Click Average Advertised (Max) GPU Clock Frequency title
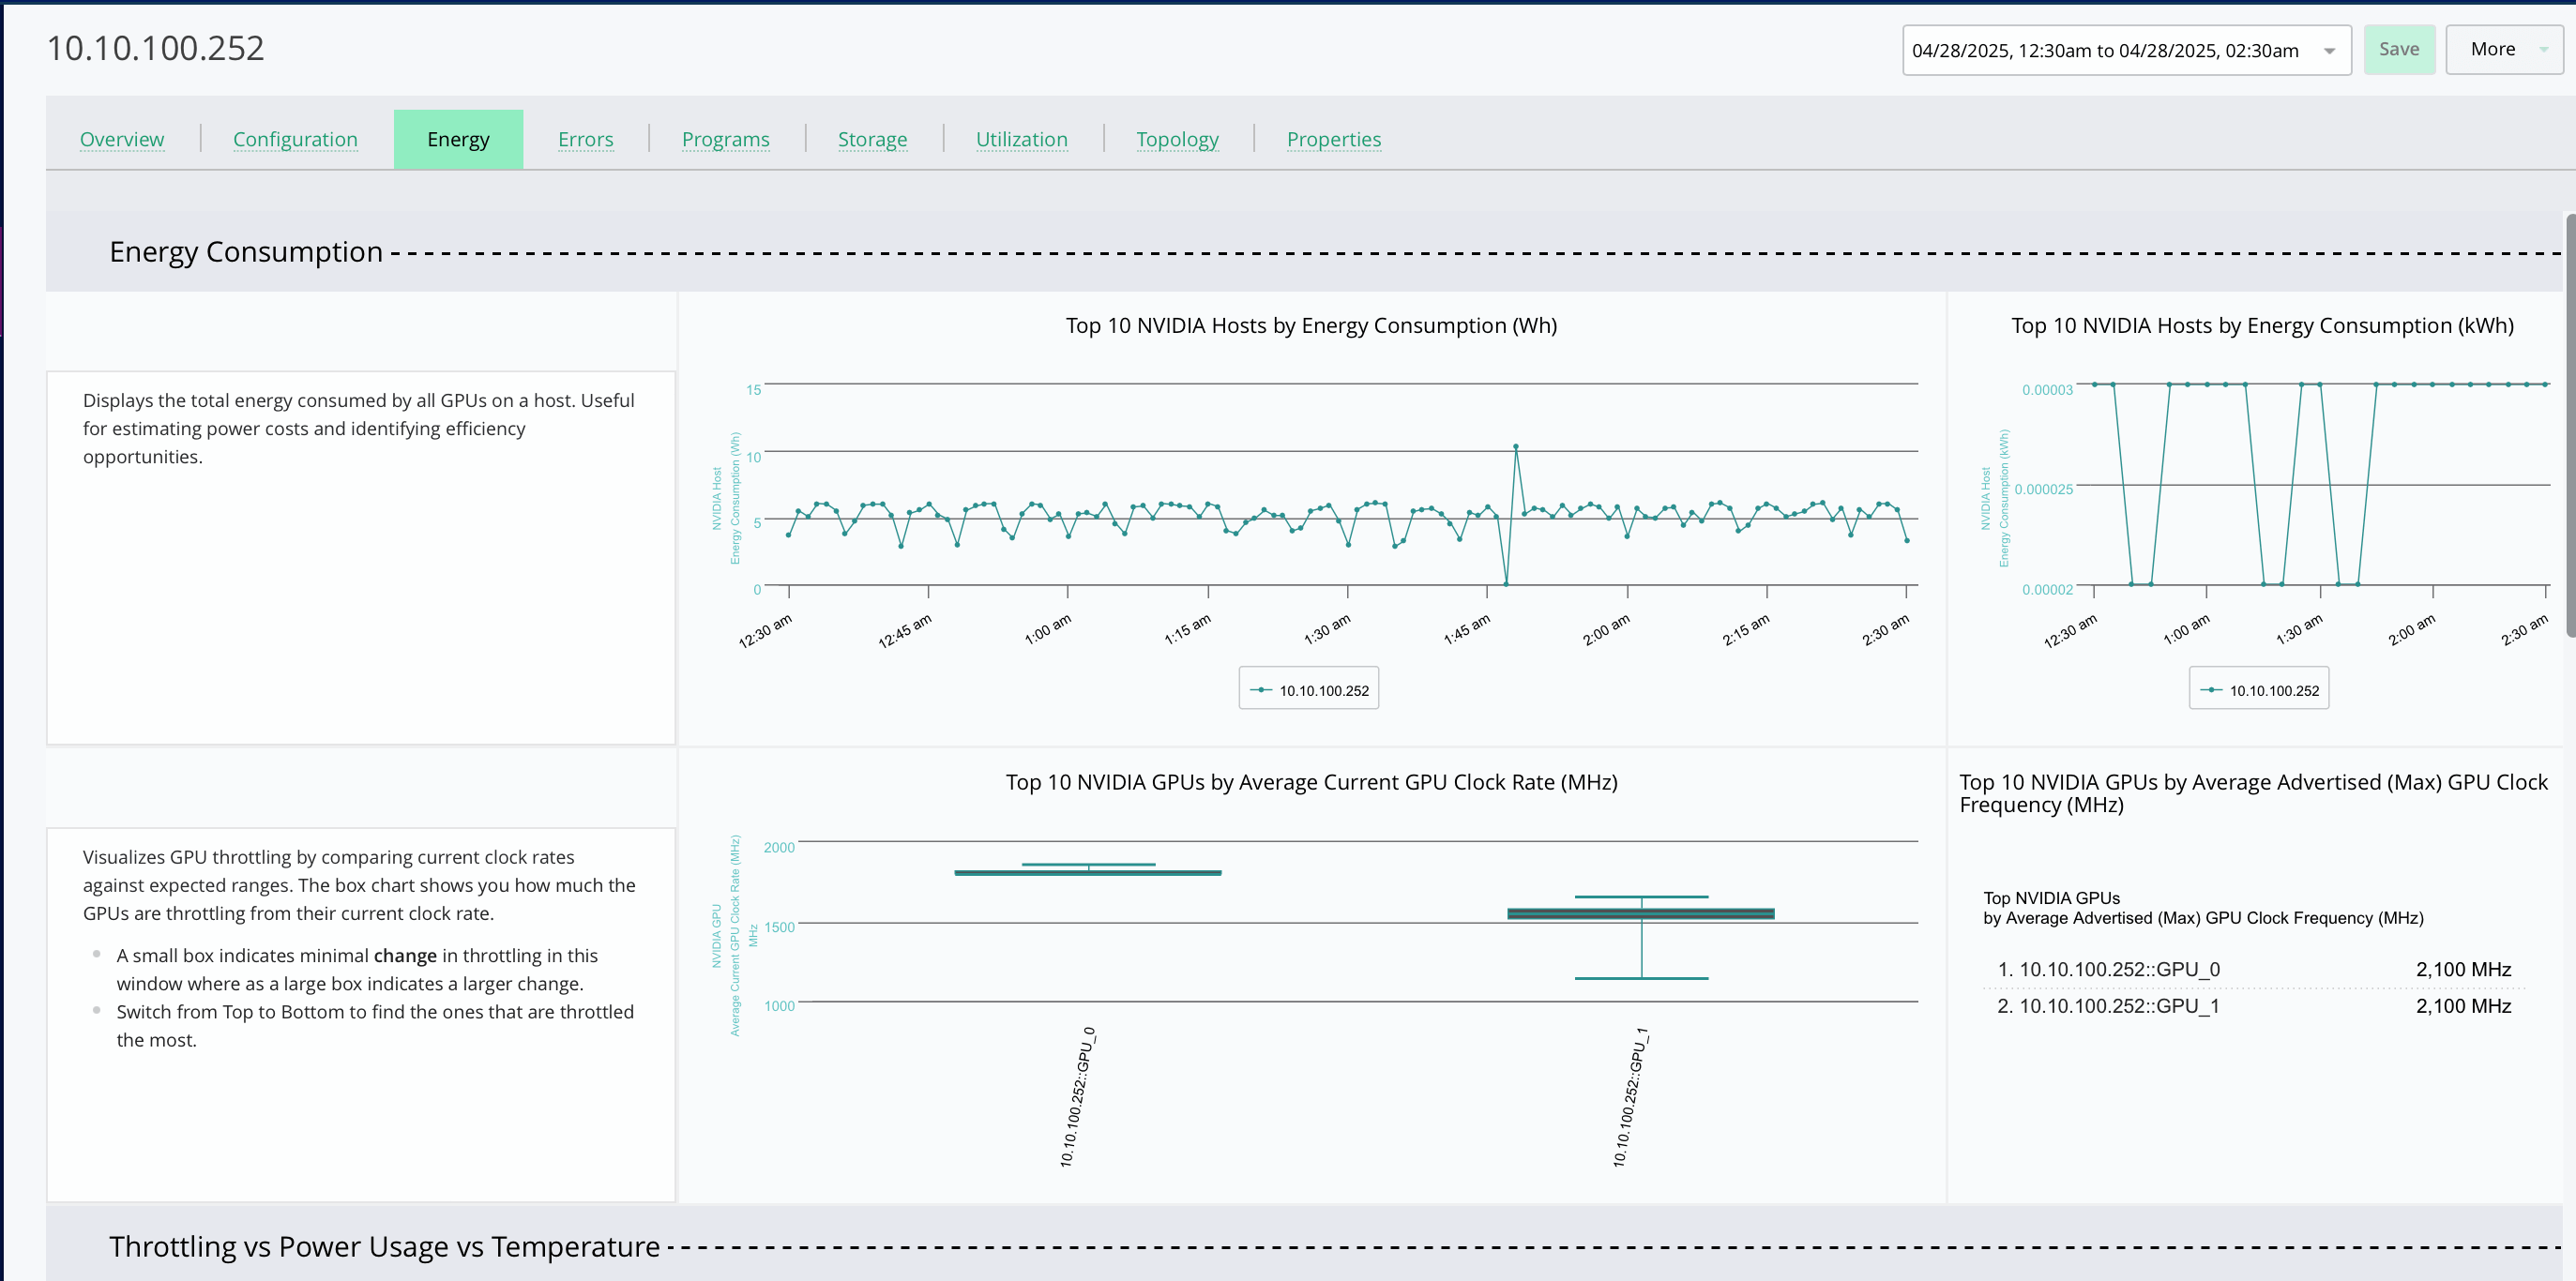Viewport: 2576px width, 1281px height. [2253, 793]
